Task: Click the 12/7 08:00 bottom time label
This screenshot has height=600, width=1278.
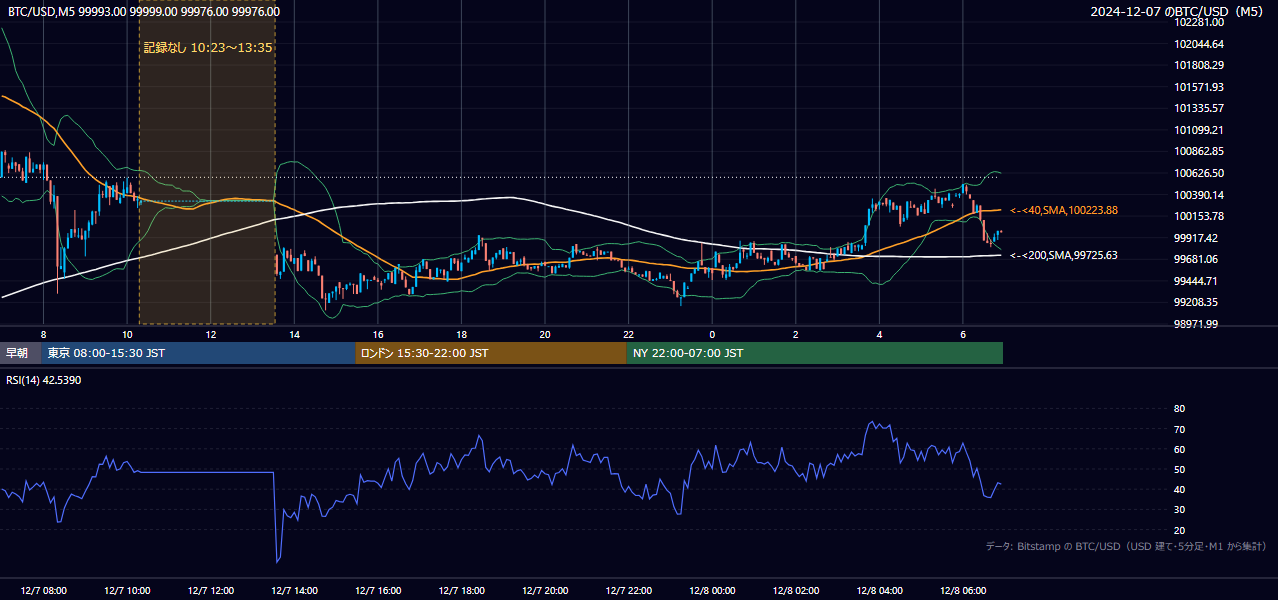Action: [x=43, y=590]
